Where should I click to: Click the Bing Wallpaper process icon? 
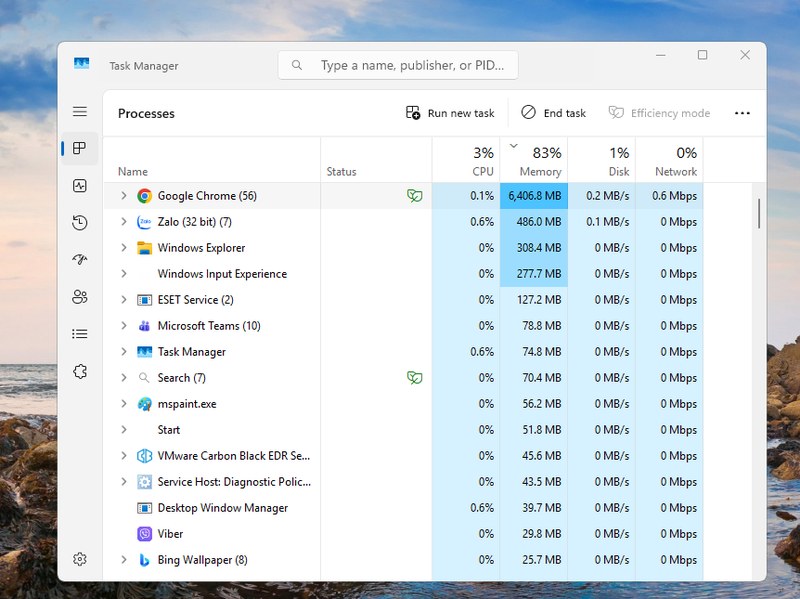pyautogui.click(x=144, y=560)
